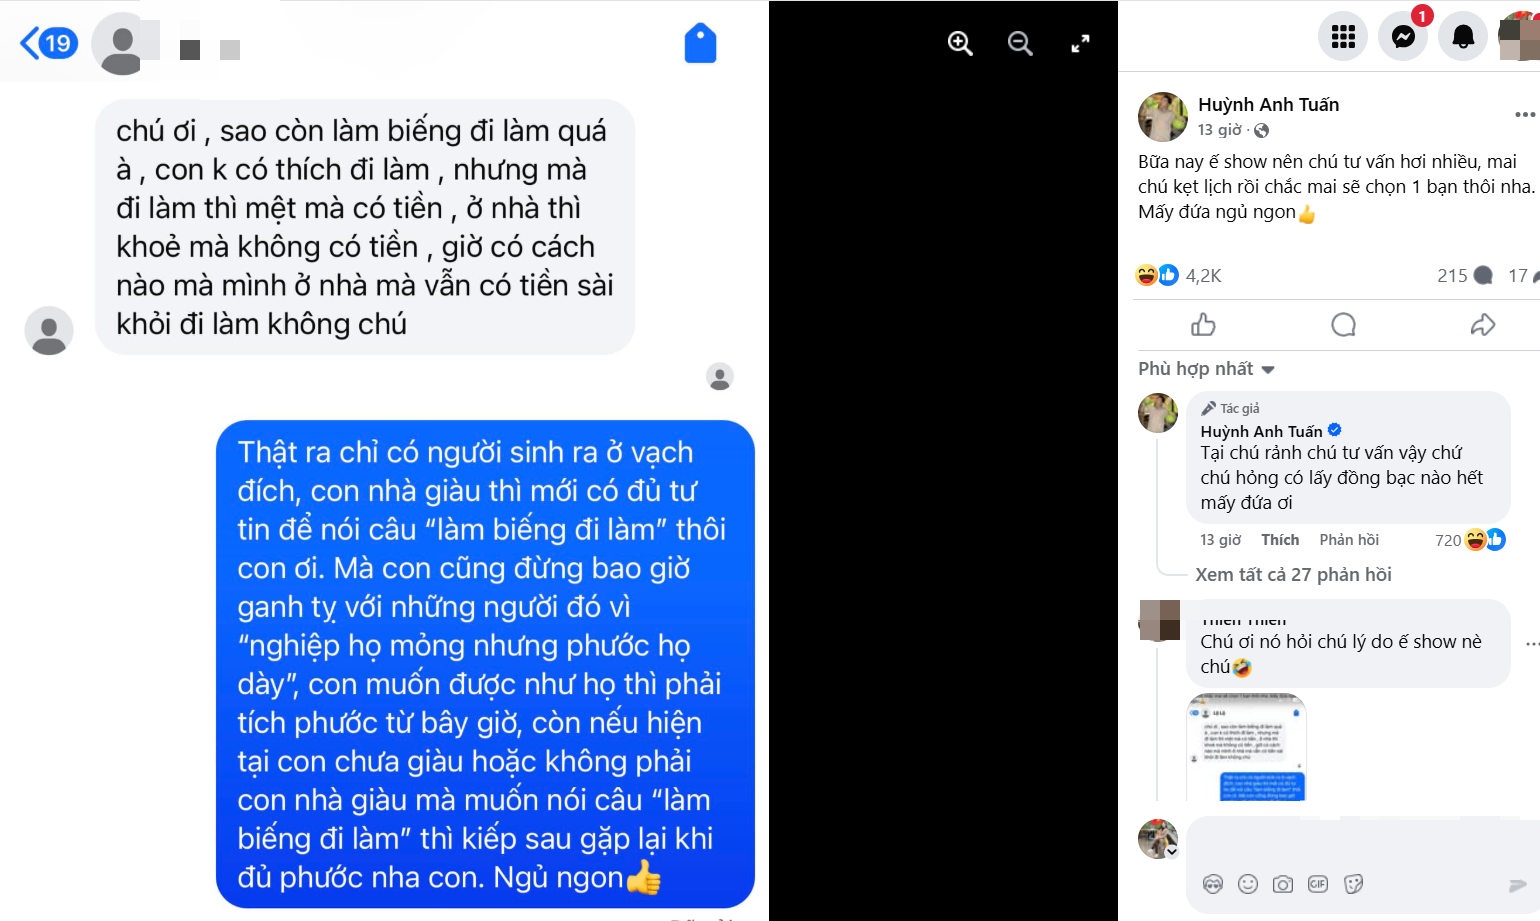Viewport: 1540px width, 921px height.
Task: View the 4,2K reactions list
Action: coord(1203,275)
